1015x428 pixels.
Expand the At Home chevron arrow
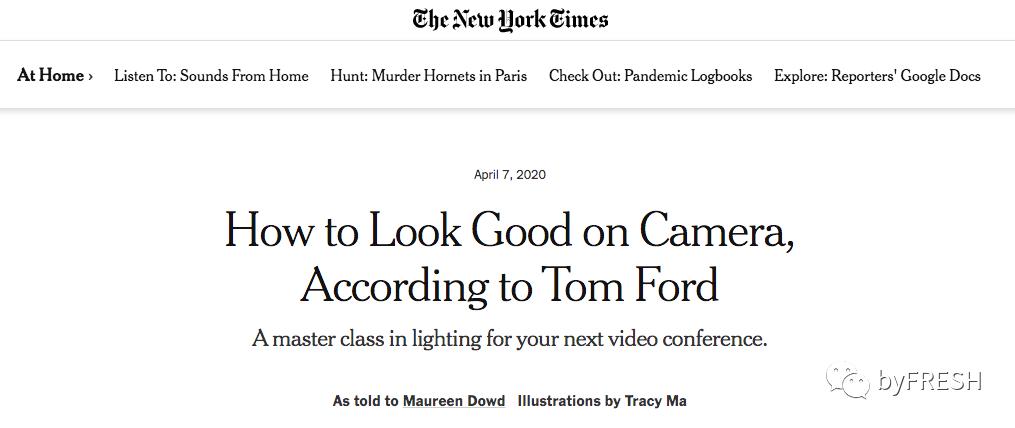[91, 76]
